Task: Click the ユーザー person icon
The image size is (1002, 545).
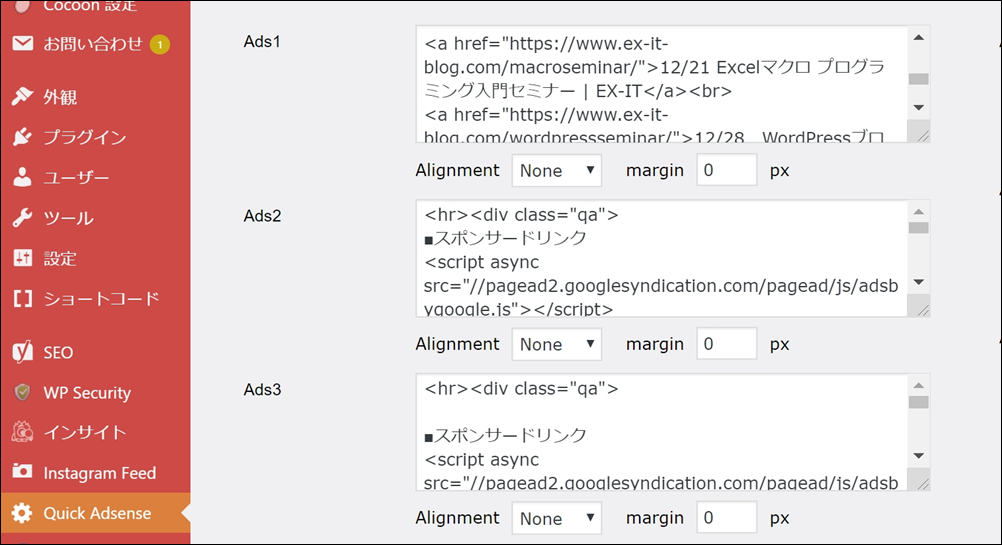Action: (x=22, y=177)
